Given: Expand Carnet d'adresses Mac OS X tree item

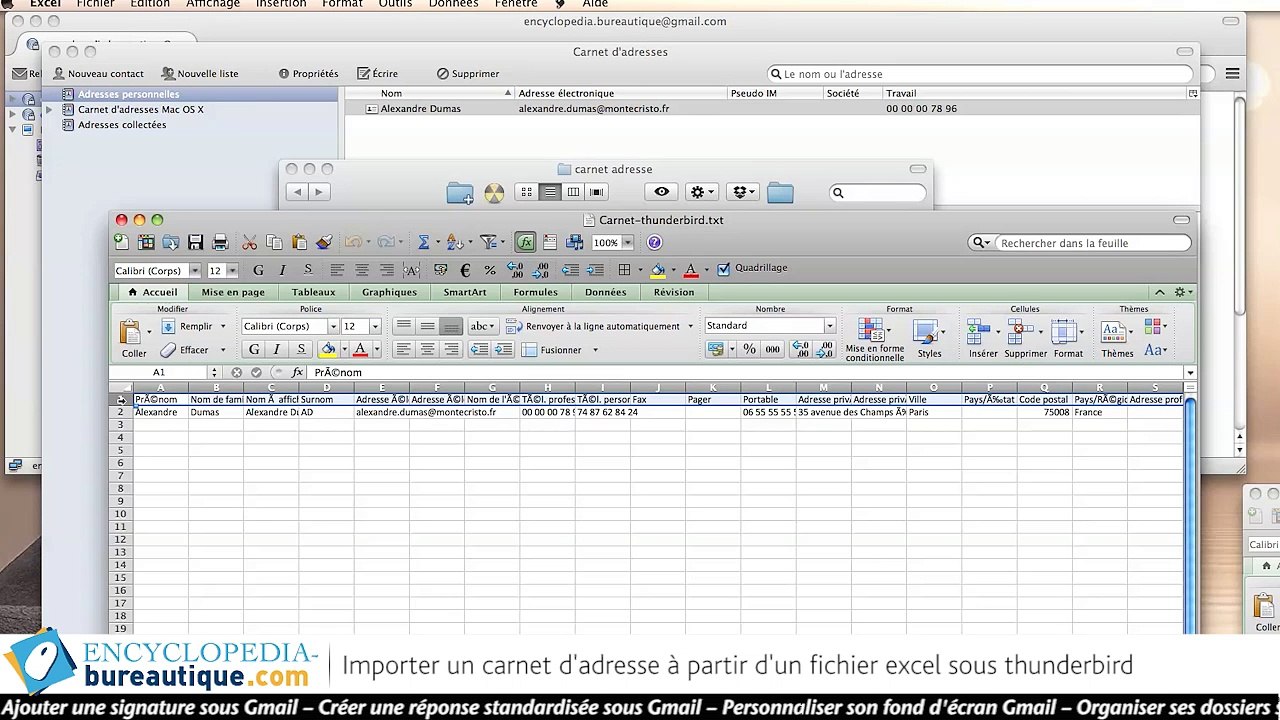Looking at the screenshot, I should pyautogui.click(x=49, y=109).
